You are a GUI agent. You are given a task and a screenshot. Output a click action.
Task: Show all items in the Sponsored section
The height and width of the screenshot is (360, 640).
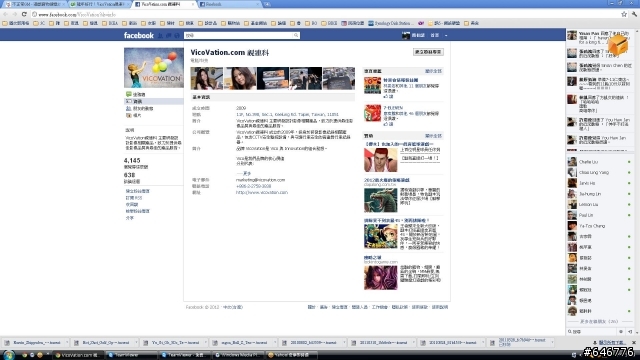(433, 136)
